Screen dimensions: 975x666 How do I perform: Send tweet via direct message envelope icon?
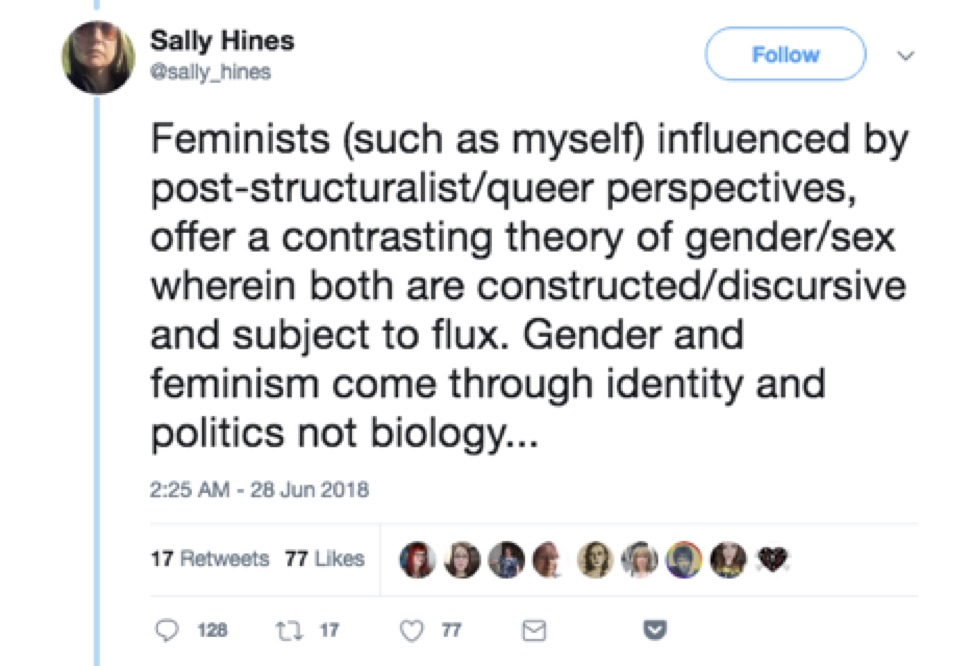(536, 630)
